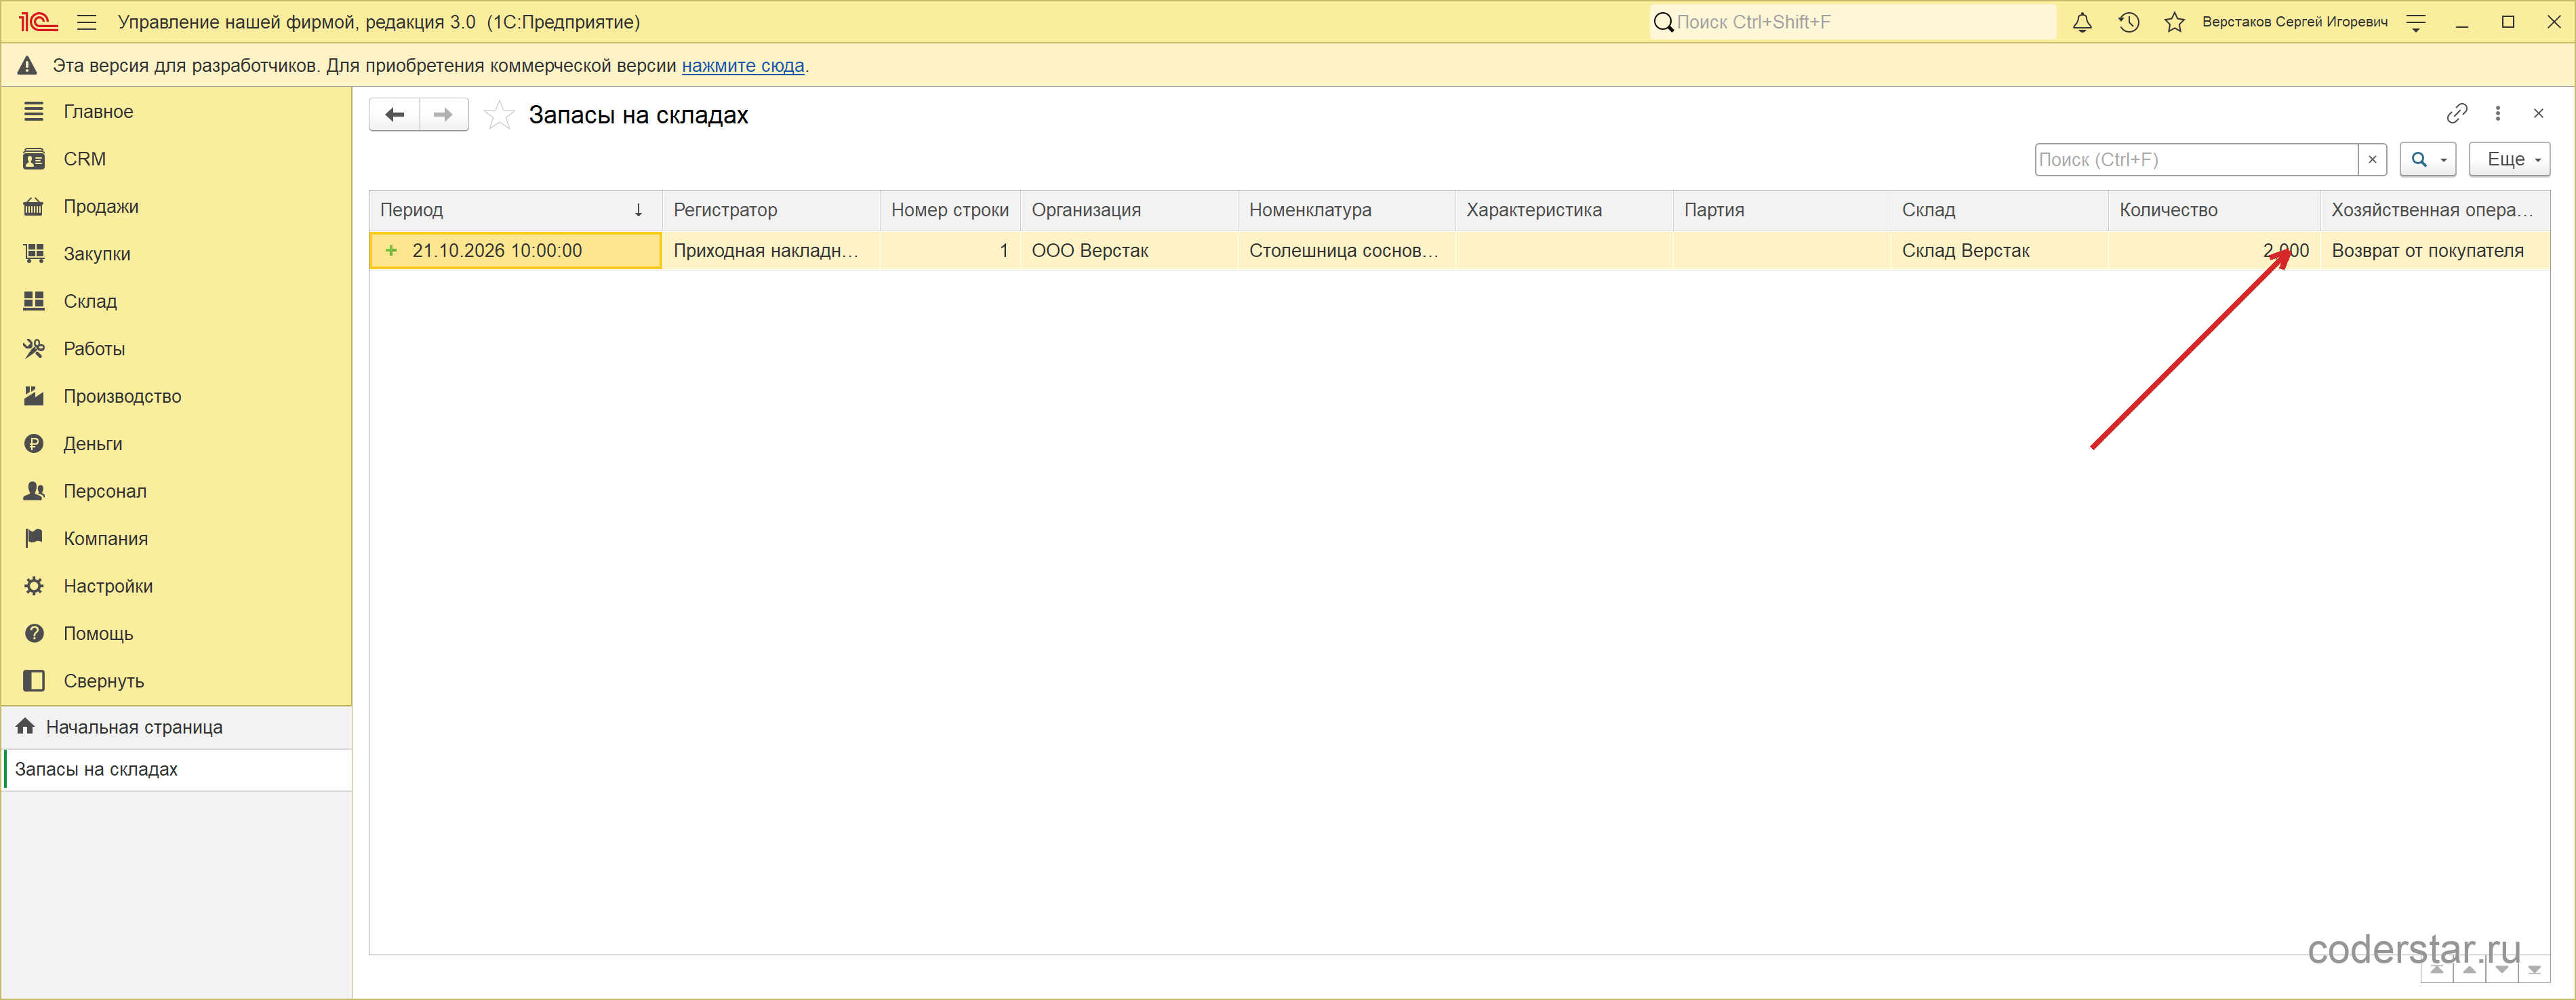Clear the list search field
The height and width of the screenshot is (1000, 2576).
2372,159
